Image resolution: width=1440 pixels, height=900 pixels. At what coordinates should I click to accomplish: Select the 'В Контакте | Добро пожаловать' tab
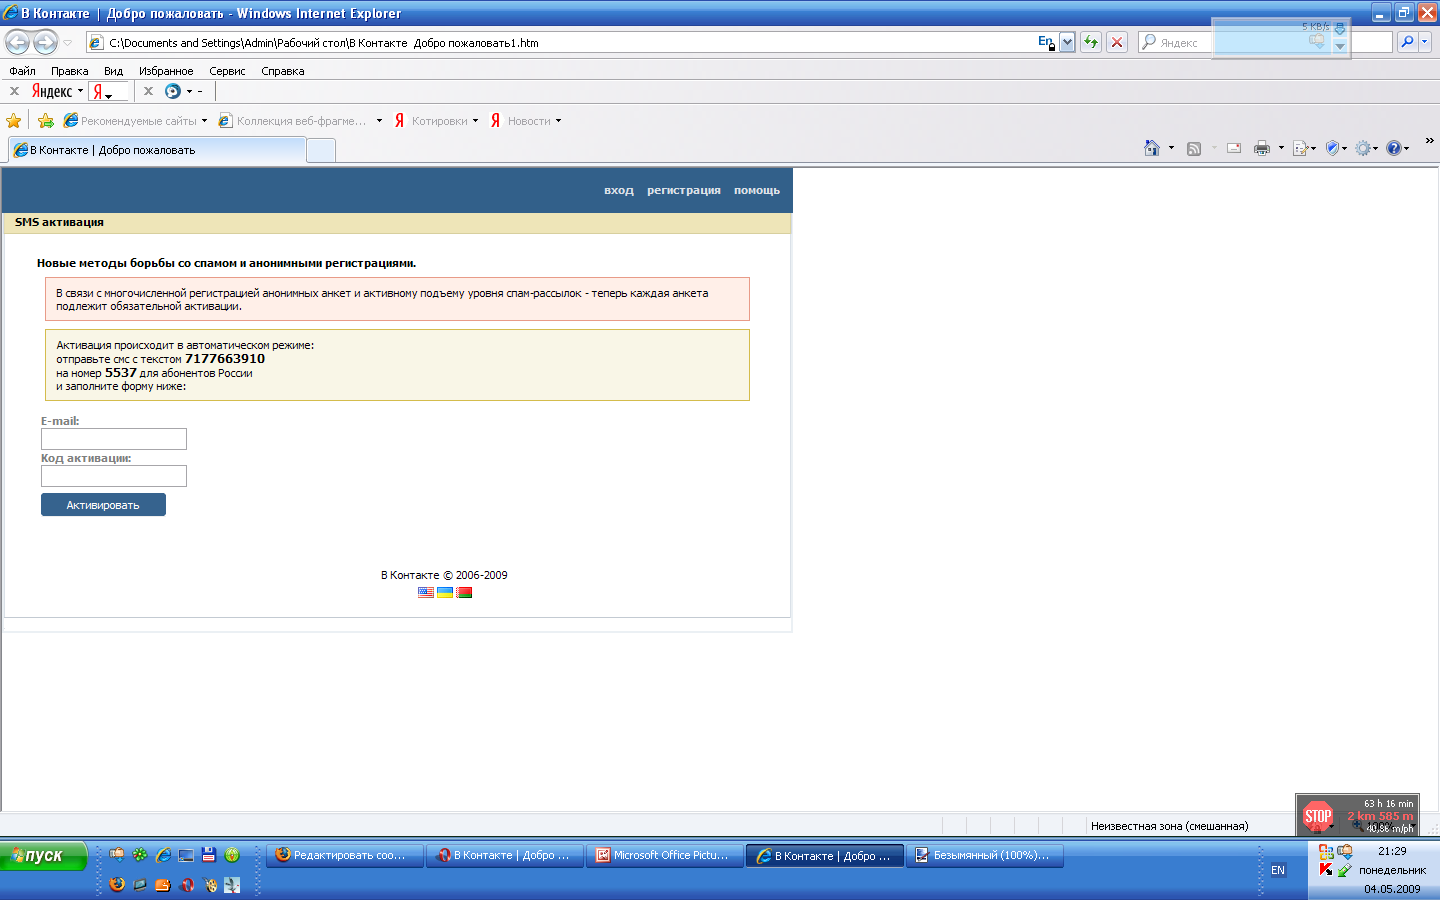tap(156, 150)
